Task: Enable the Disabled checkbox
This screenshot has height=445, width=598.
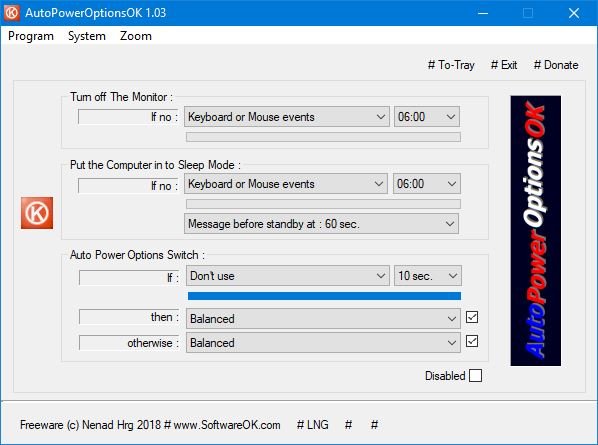Action: click(475, 376)
